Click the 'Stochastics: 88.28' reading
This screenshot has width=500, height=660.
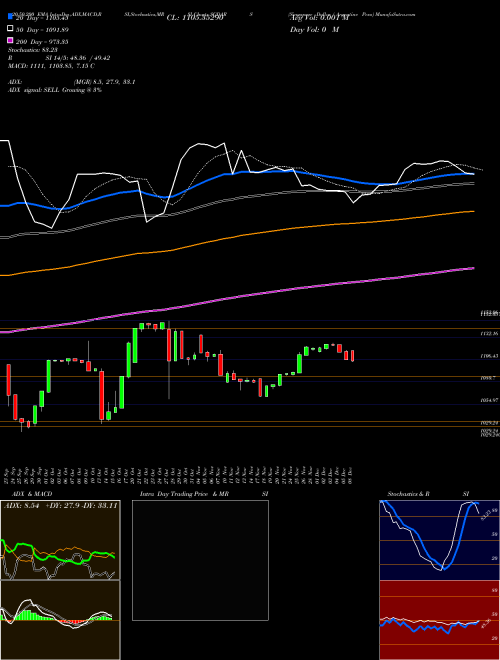[33, 50]
